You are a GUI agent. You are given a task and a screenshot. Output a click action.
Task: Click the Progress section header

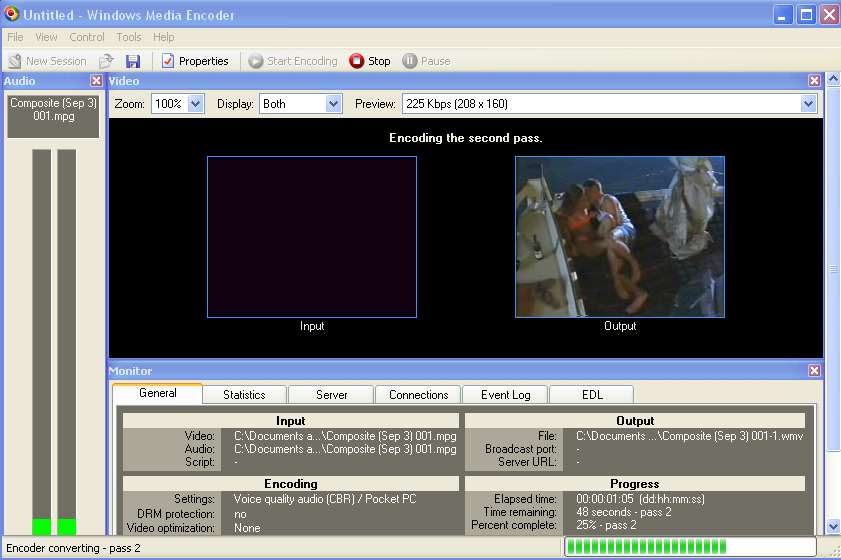click(635, 483)
